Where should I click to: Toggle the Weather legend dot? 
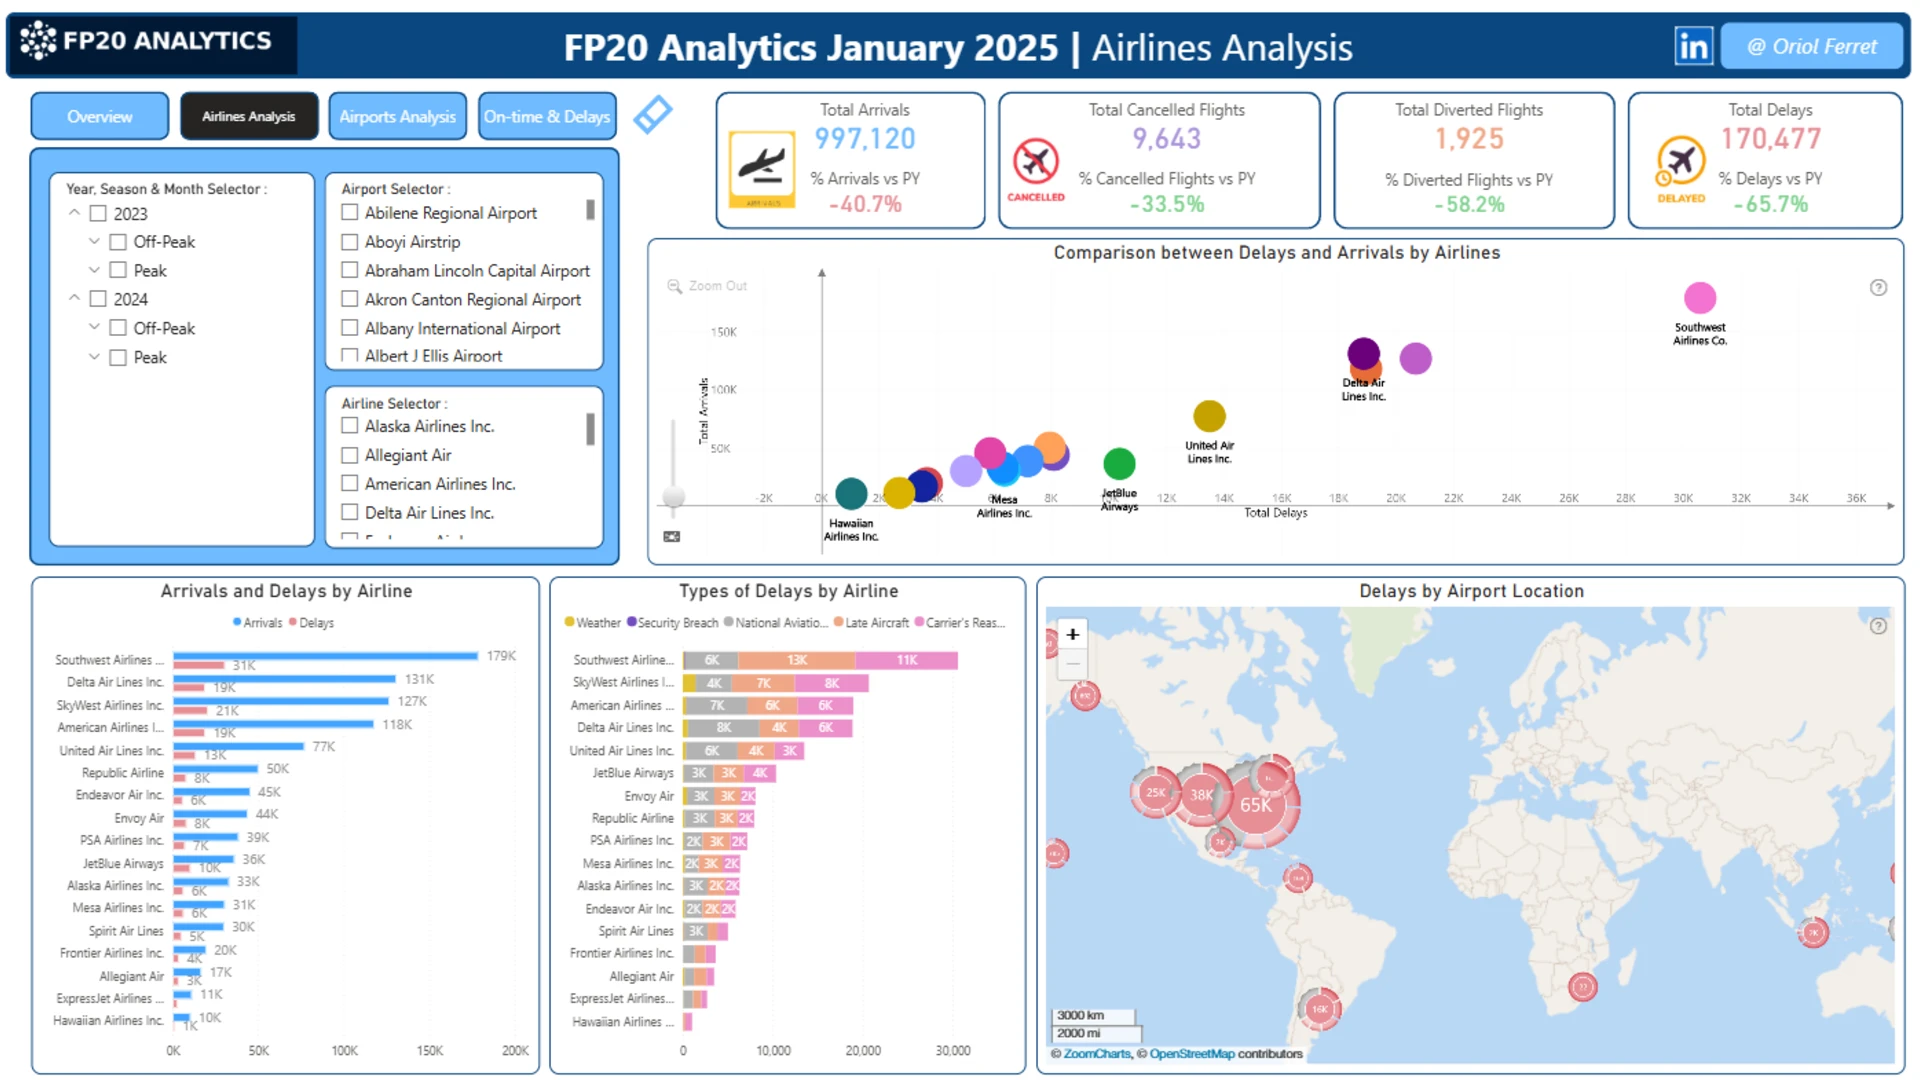[570, 622]
